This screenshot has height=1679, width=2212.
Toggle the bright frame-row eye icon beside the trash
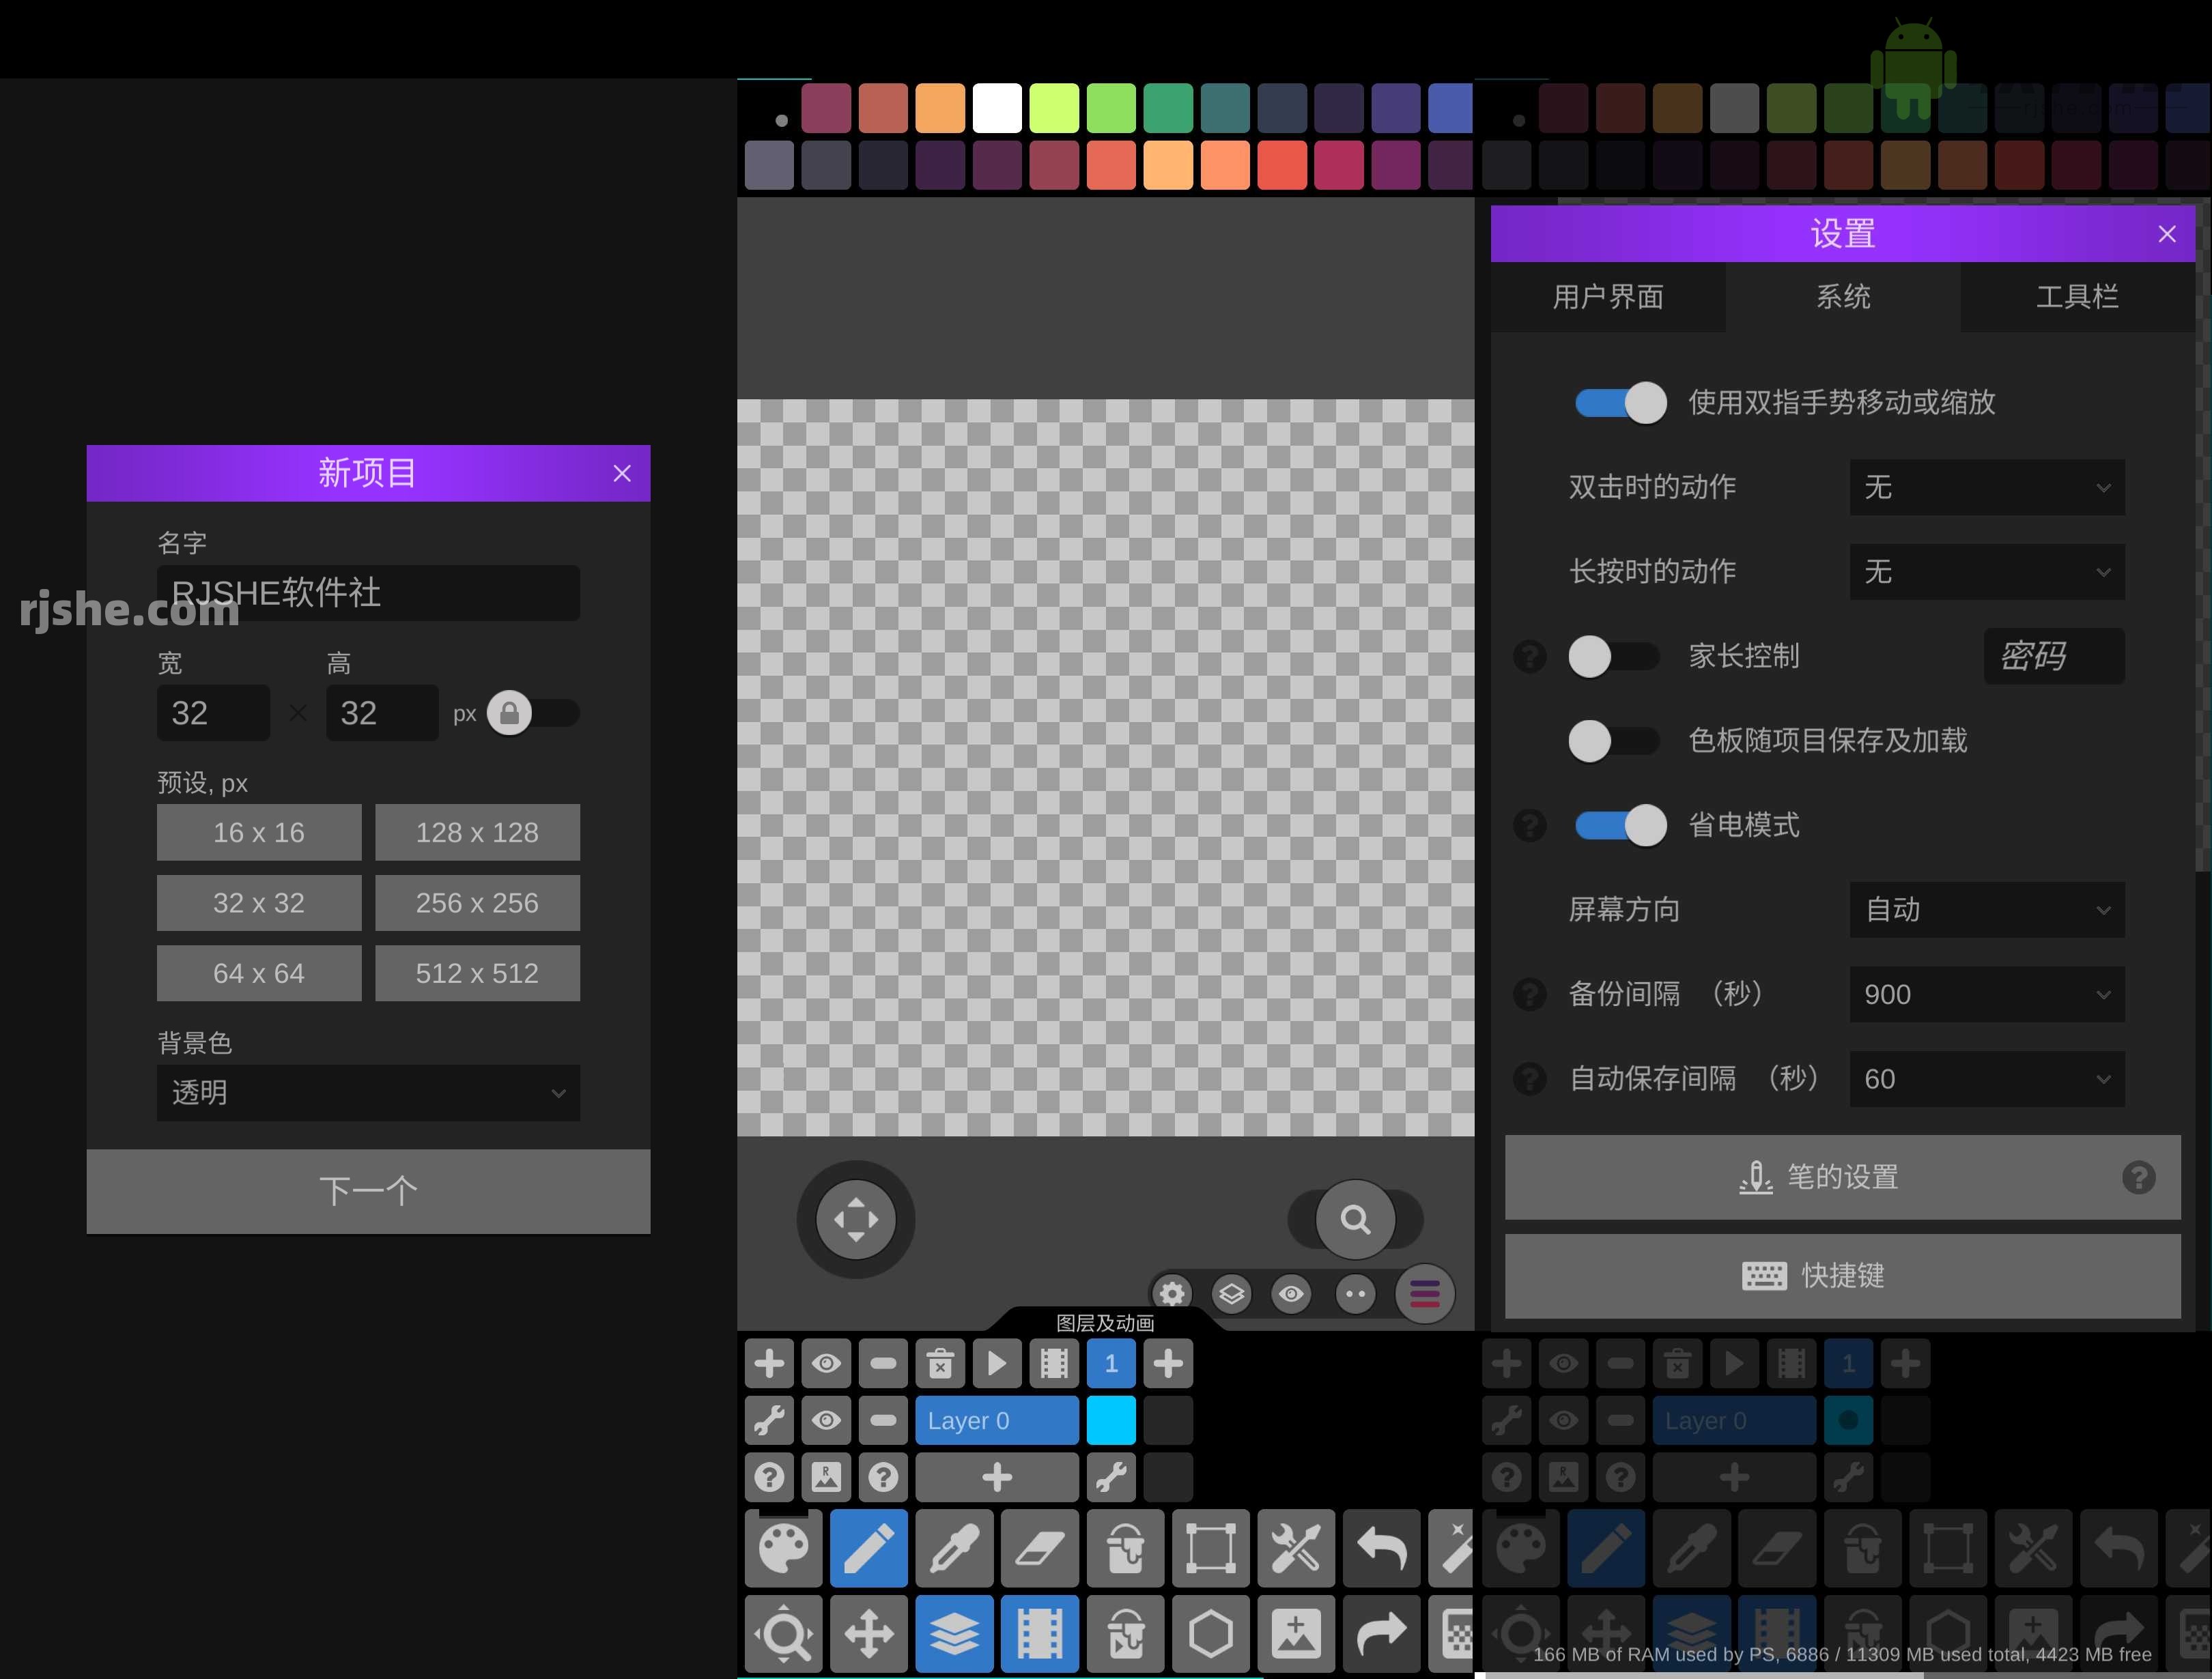click(826, 1363)
